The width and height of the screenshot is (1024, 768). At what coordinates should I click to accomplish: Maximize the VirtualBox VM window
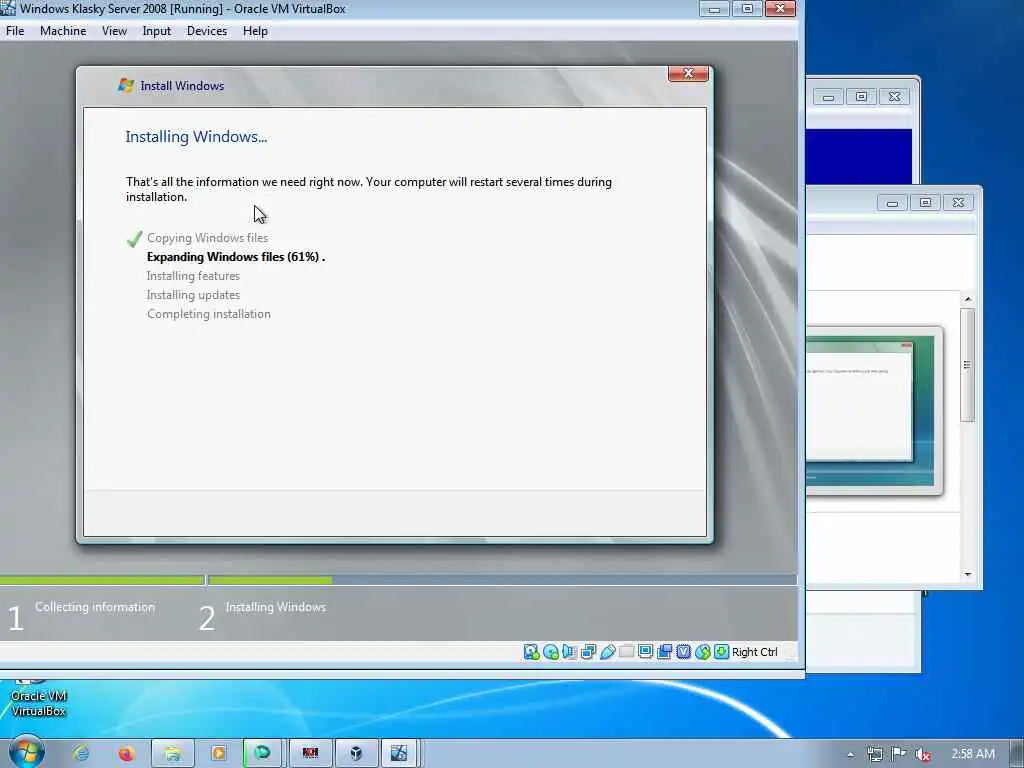(x=747, y=9)
